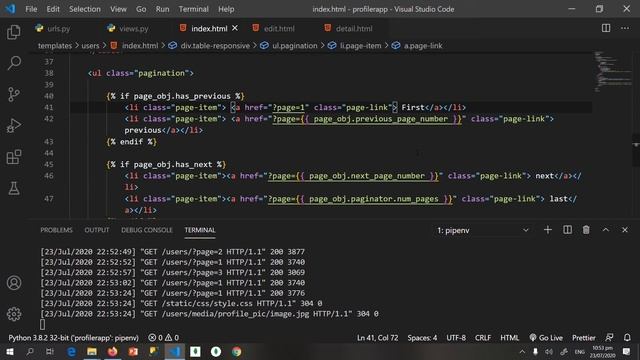Viewport: 640px width, 360px height.
Task: Open editor More Actions ellipsis
Action: [625, 28]
